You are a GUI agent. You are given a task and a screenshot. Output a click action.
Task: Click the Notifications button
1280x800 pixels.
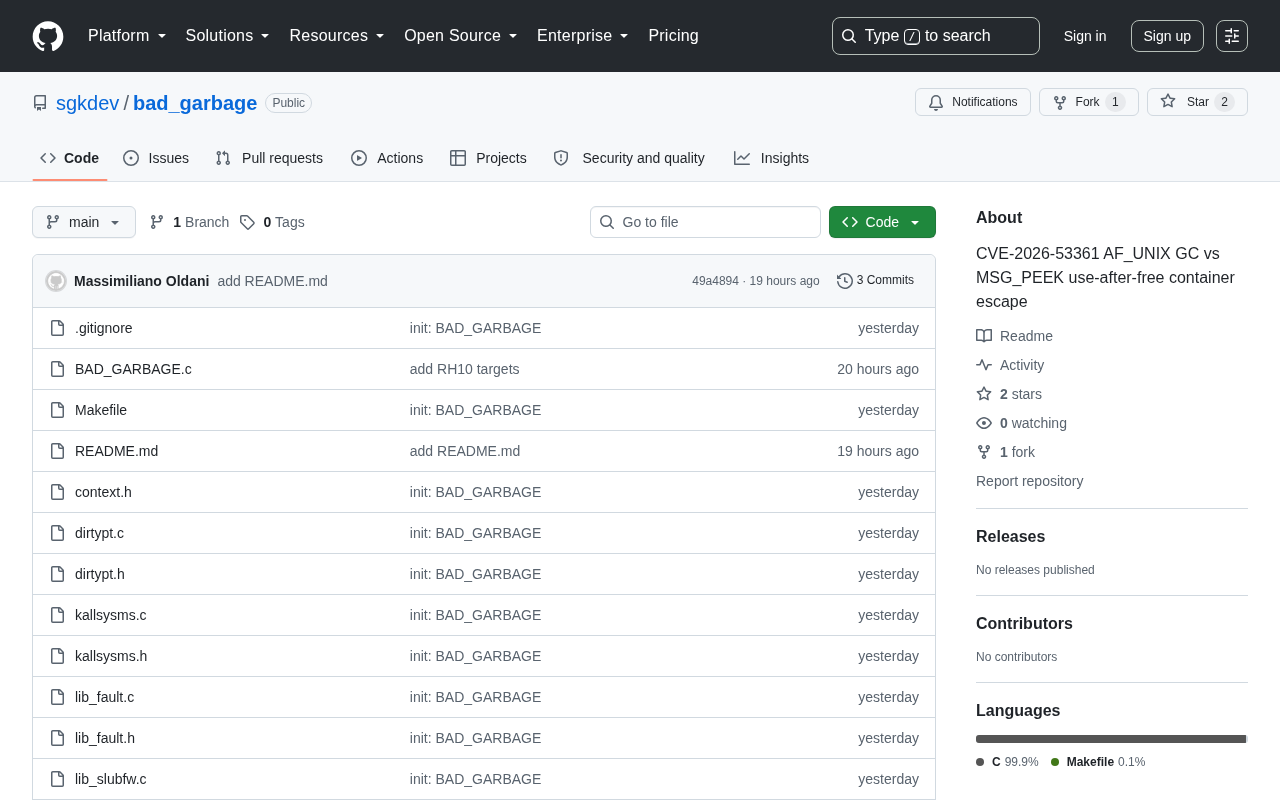[973, 102]
